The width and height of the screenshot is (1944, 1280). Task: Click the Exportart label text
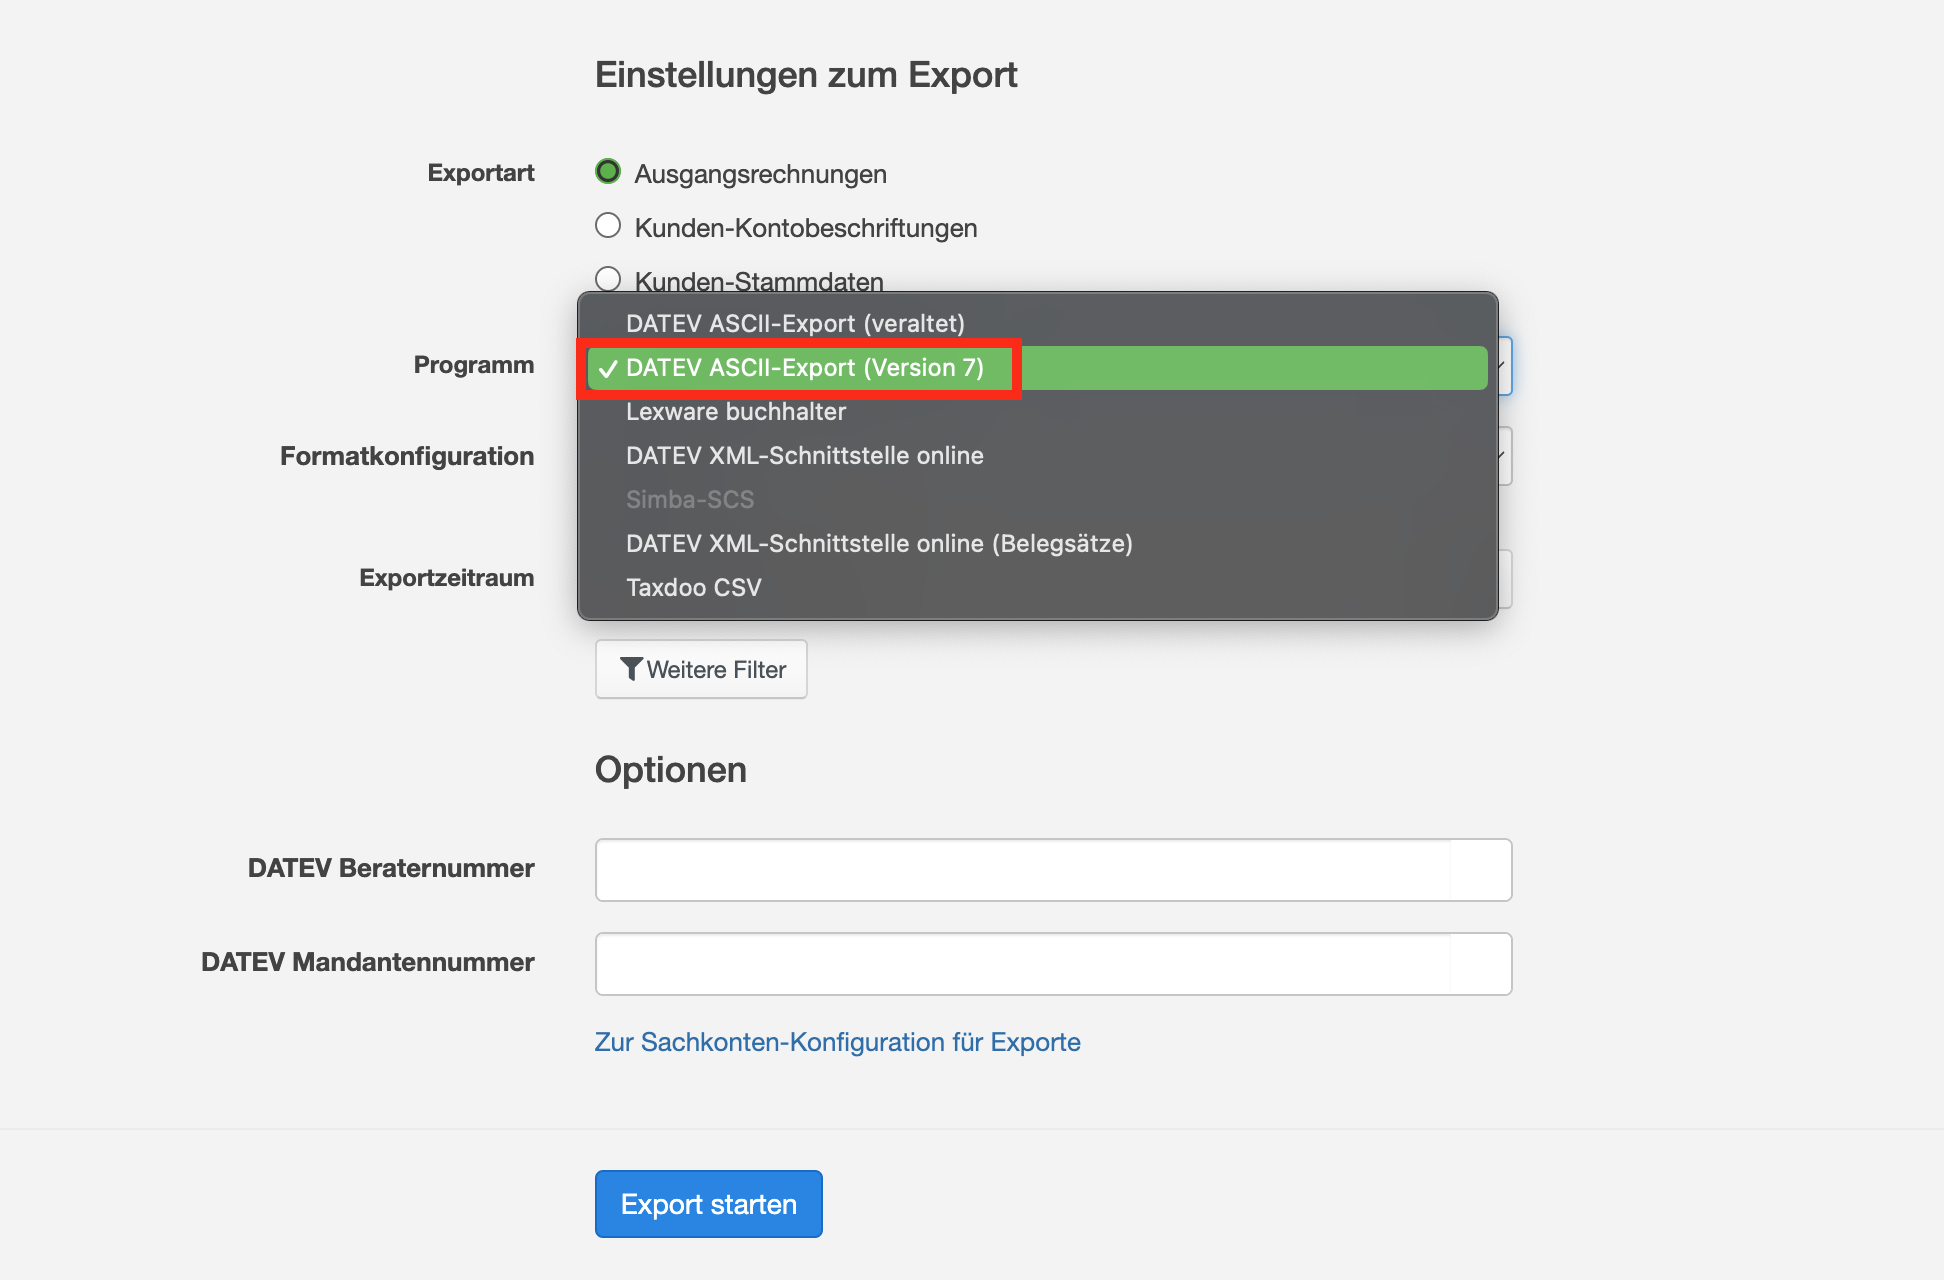tap(481, 173)
